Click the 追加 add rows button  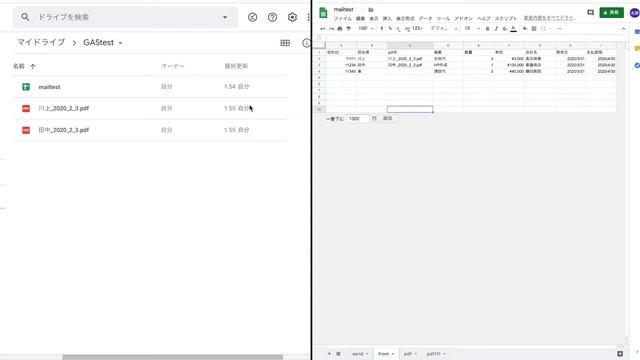tap(387, 118)
